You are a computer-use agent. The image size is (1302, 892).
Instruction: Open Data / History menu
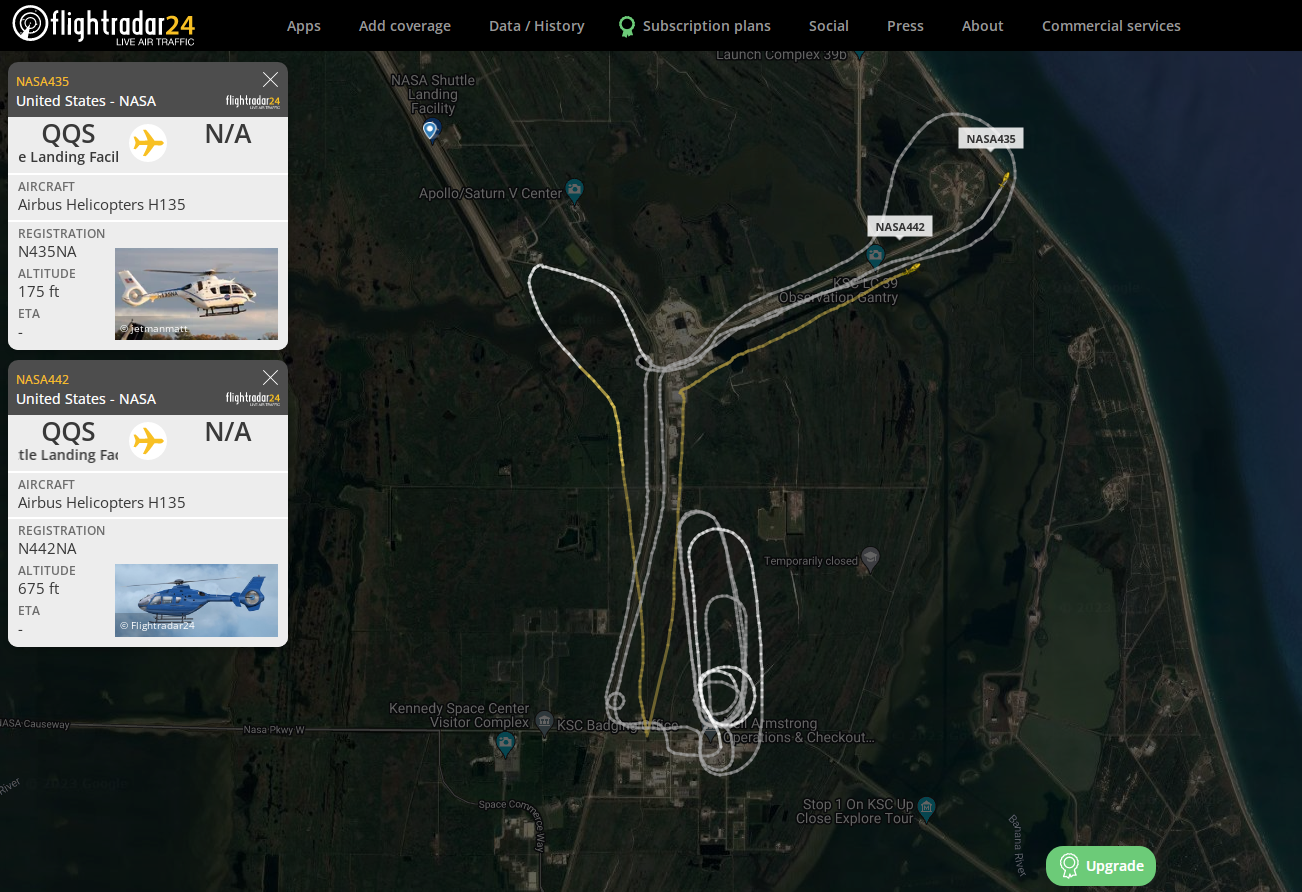coord(537,26)
